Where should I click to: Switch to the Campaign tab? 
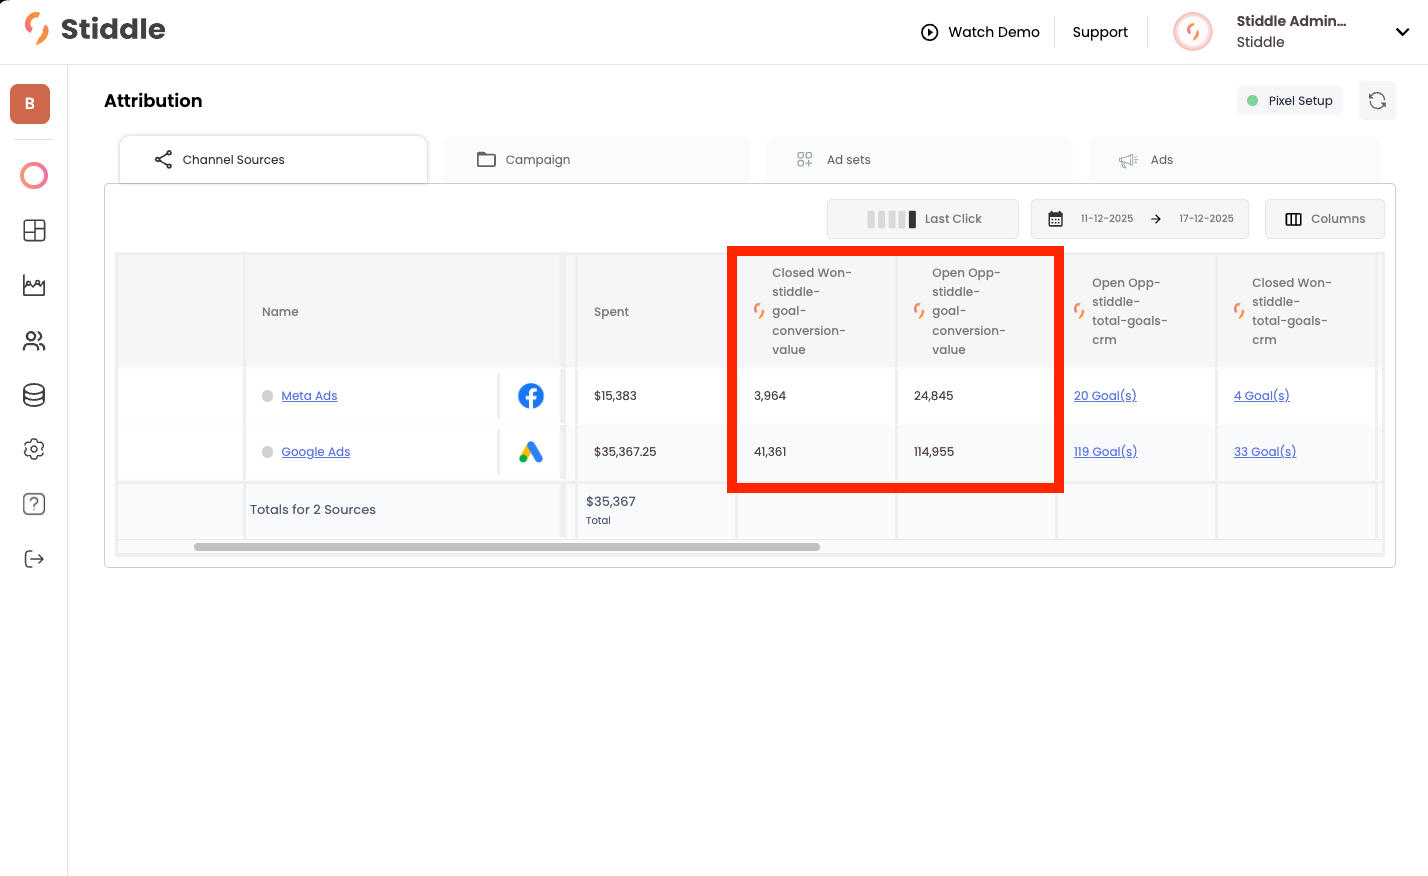click(x=596, y=160)
